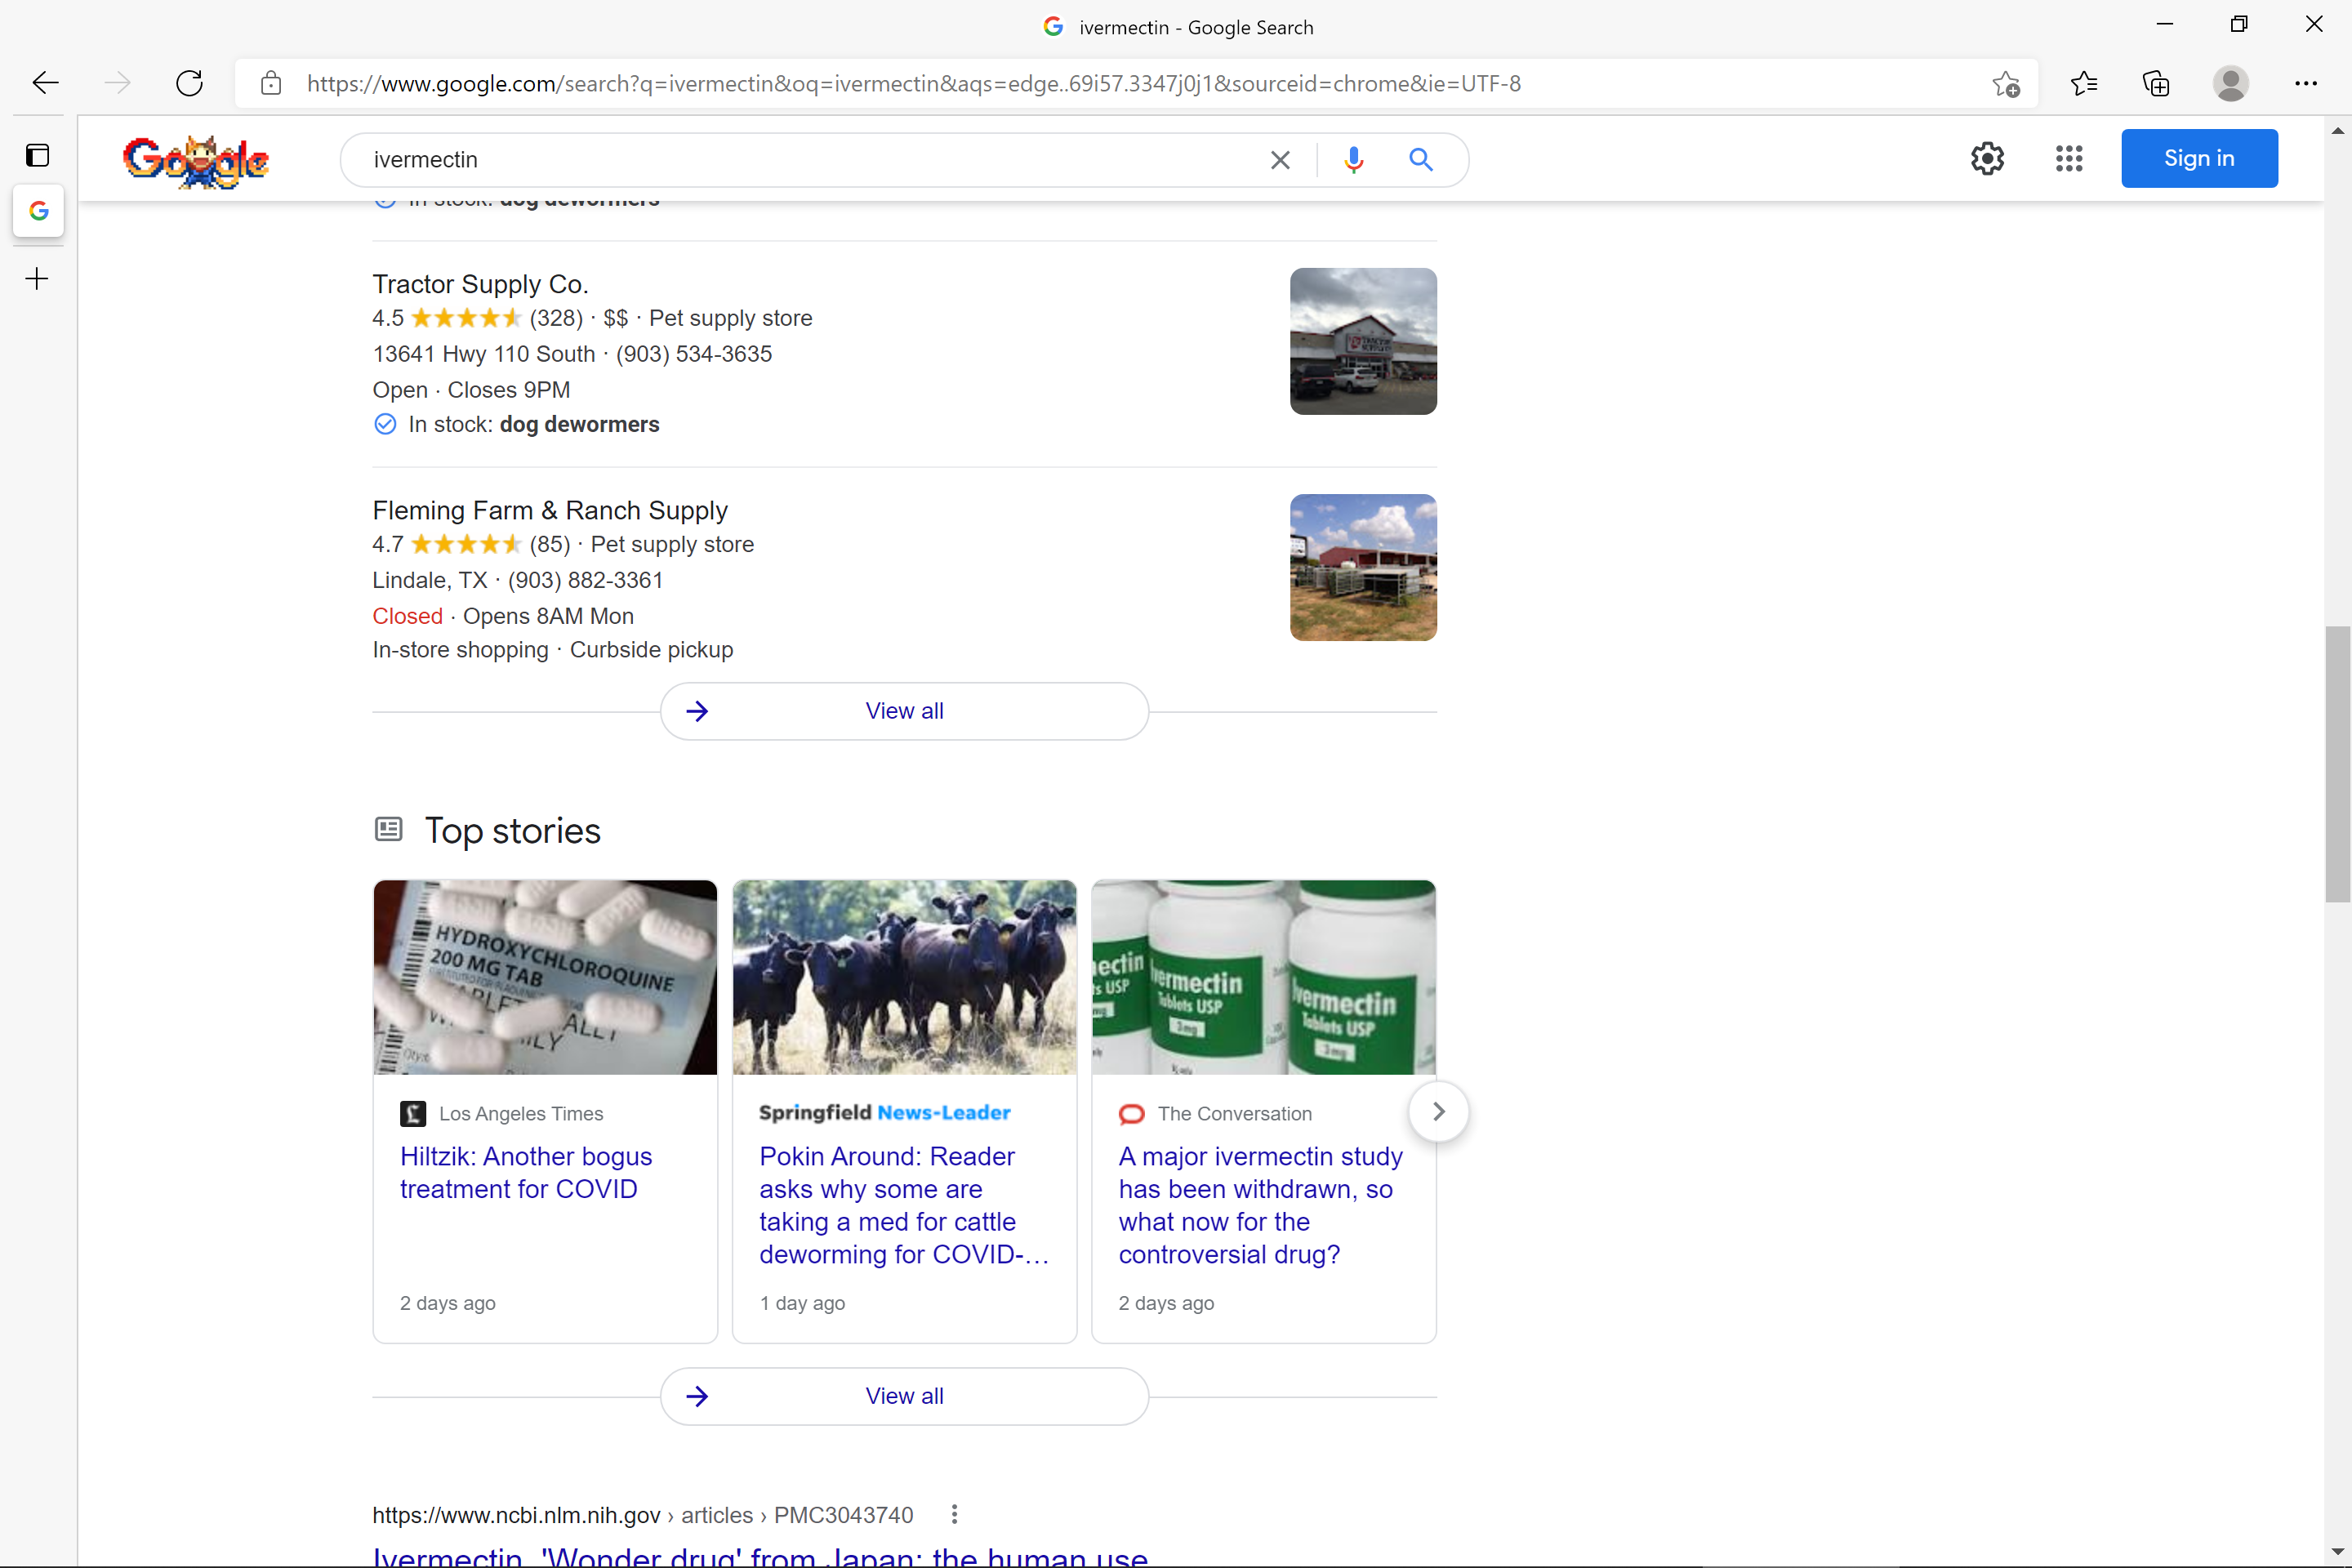Click the Fleming Farm store thumbnail
The width and height of the screenshot is (2352, 1568).
pos(1363,567)
